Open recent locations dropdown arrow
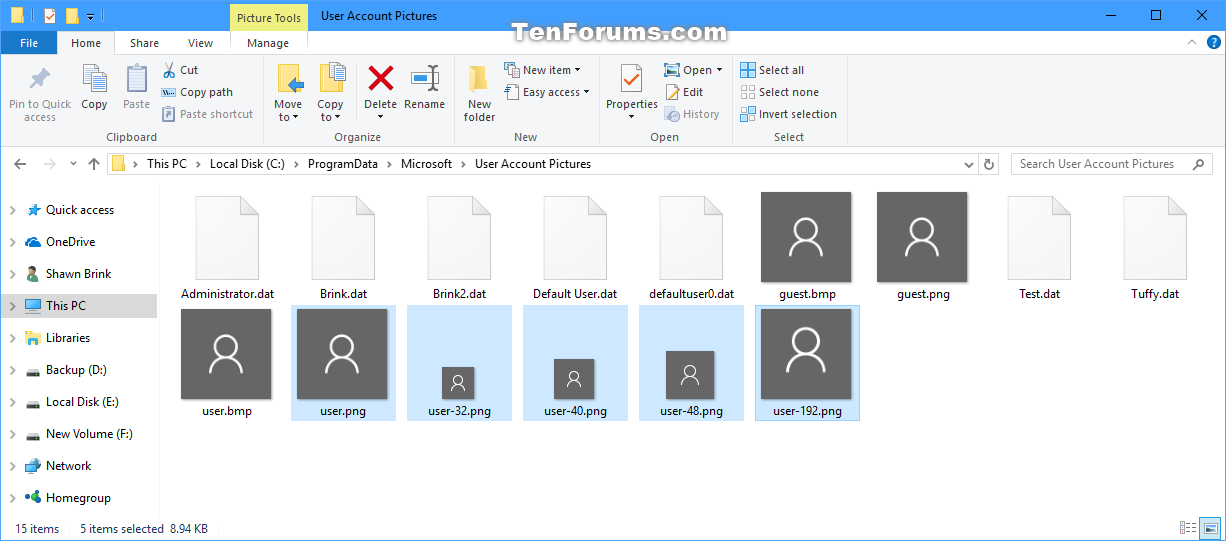Image resolution: width=1226 pixels, height=541 pixels. coord(73,164)
